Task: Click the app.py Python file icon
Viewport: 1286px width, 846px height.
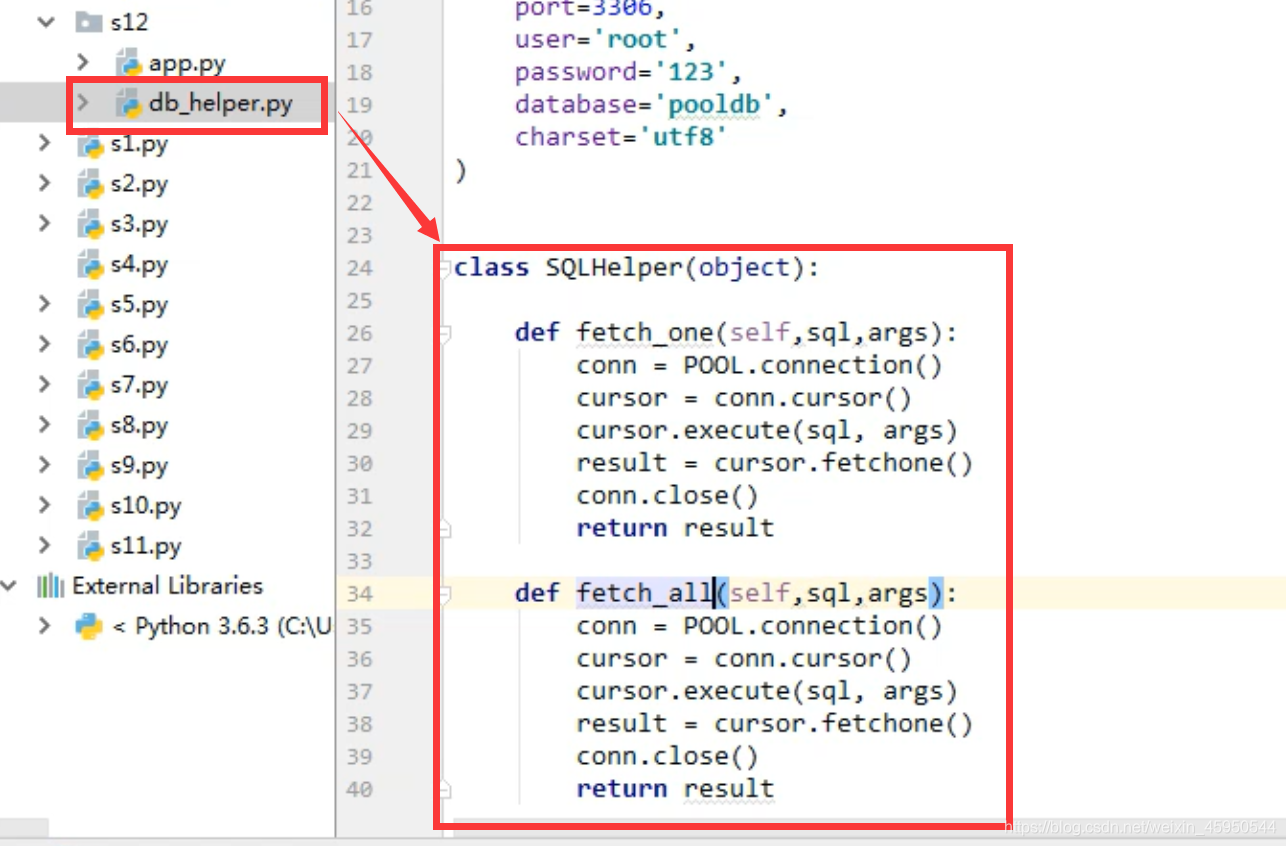Action: [129, 64]
